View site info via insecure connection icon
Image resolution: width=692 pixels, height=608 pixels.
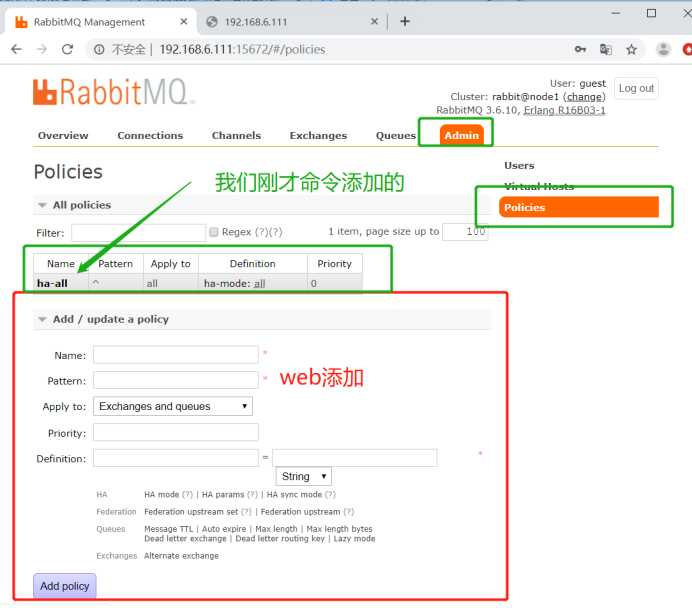click(99, 49)
